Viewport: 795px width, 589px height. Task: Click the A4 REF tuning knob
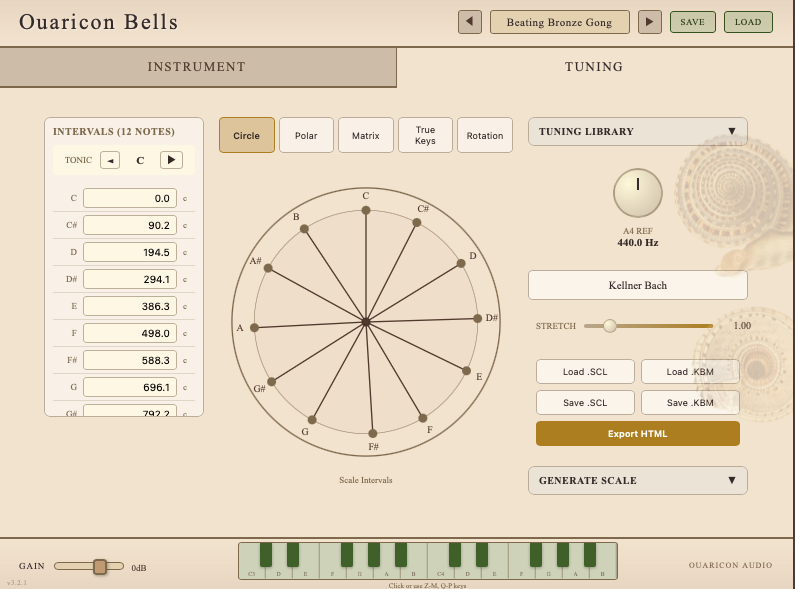click(x=637, y=193)
